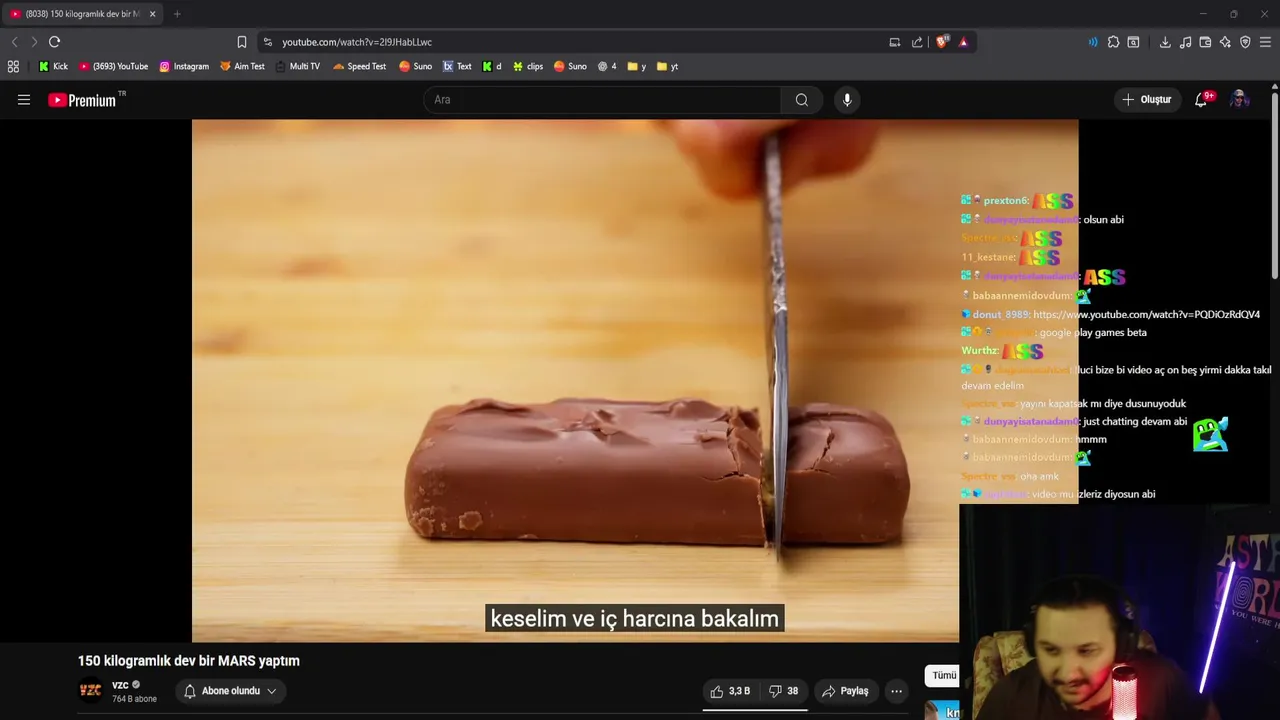Open the Instagram bookmark
1280x720 pixels.
pyautogui.click(x=184, y=66)
